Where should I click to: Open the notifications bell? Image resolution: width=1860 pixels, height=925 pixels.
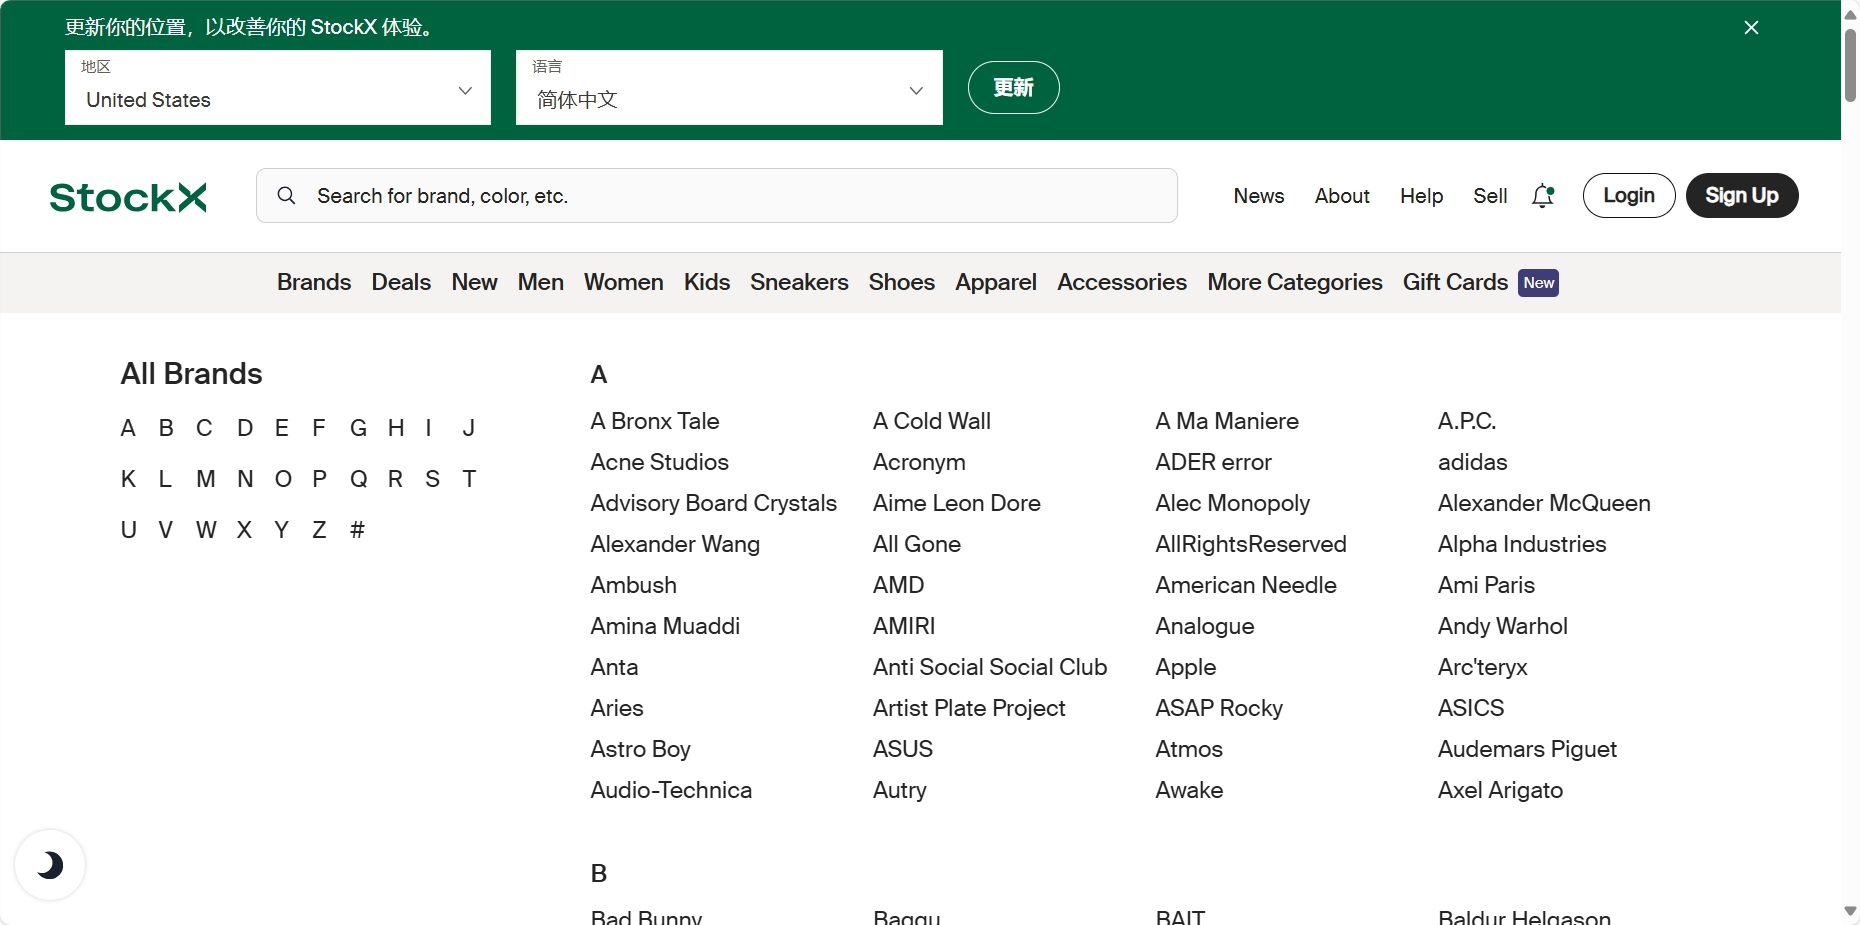pyautogui.click(x=1543, y=196)
